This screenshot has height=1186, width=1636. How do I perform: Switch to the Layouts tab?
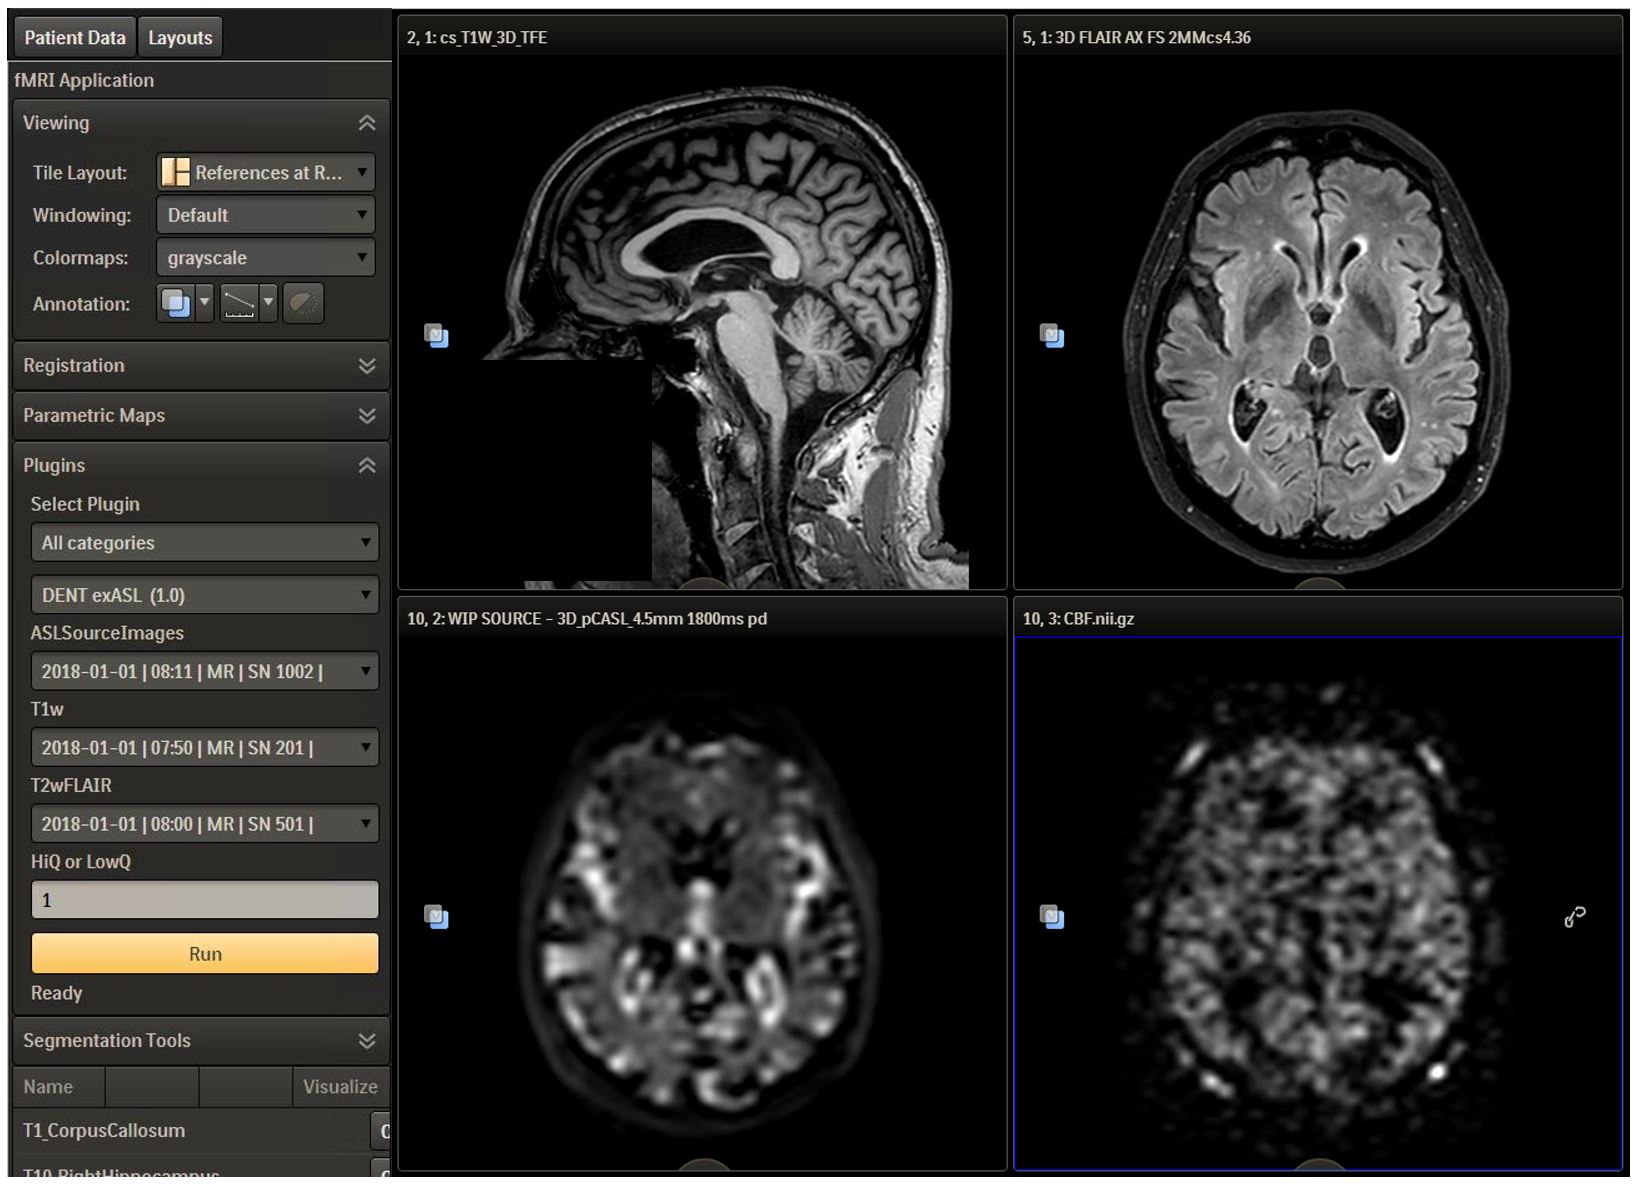point(180,38)
